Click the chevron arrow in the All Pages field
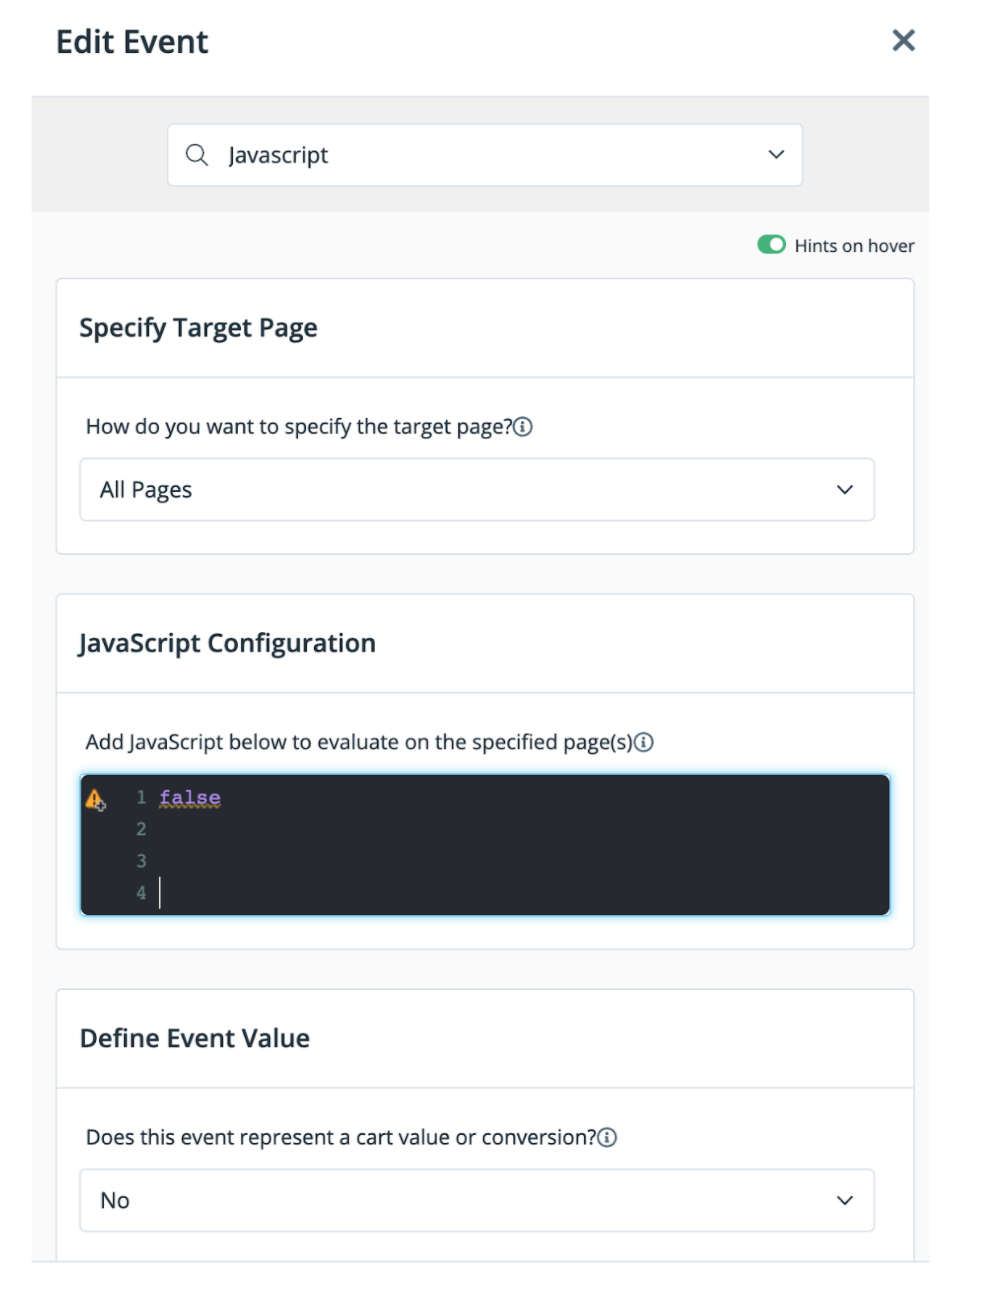Screen dimensions: 990x1310 click(845, 490)
